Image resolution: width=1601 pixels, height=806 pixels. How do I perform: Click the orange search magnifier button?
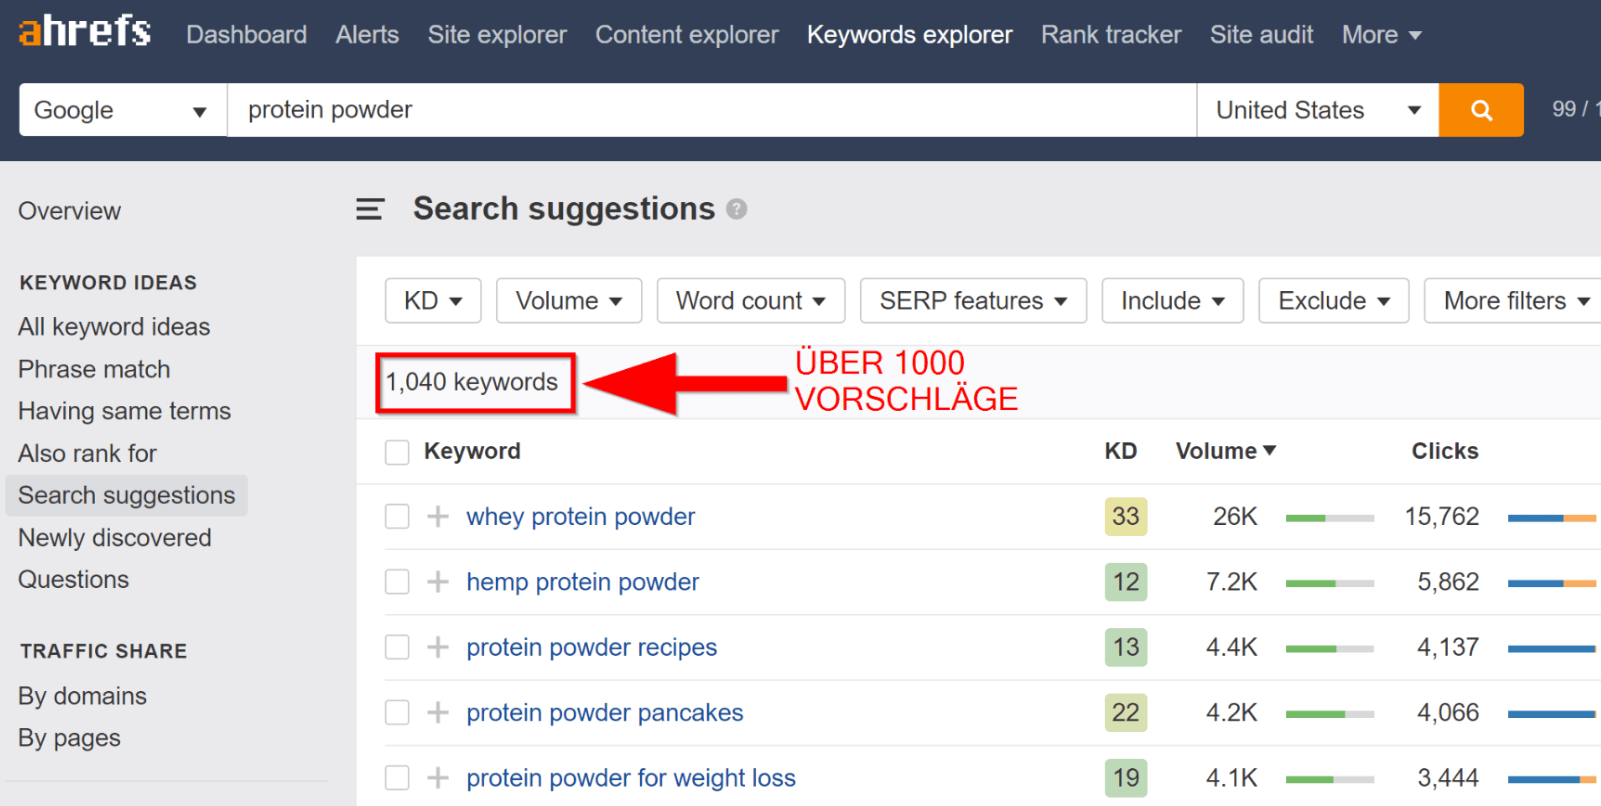click(x=1481, y=110)
